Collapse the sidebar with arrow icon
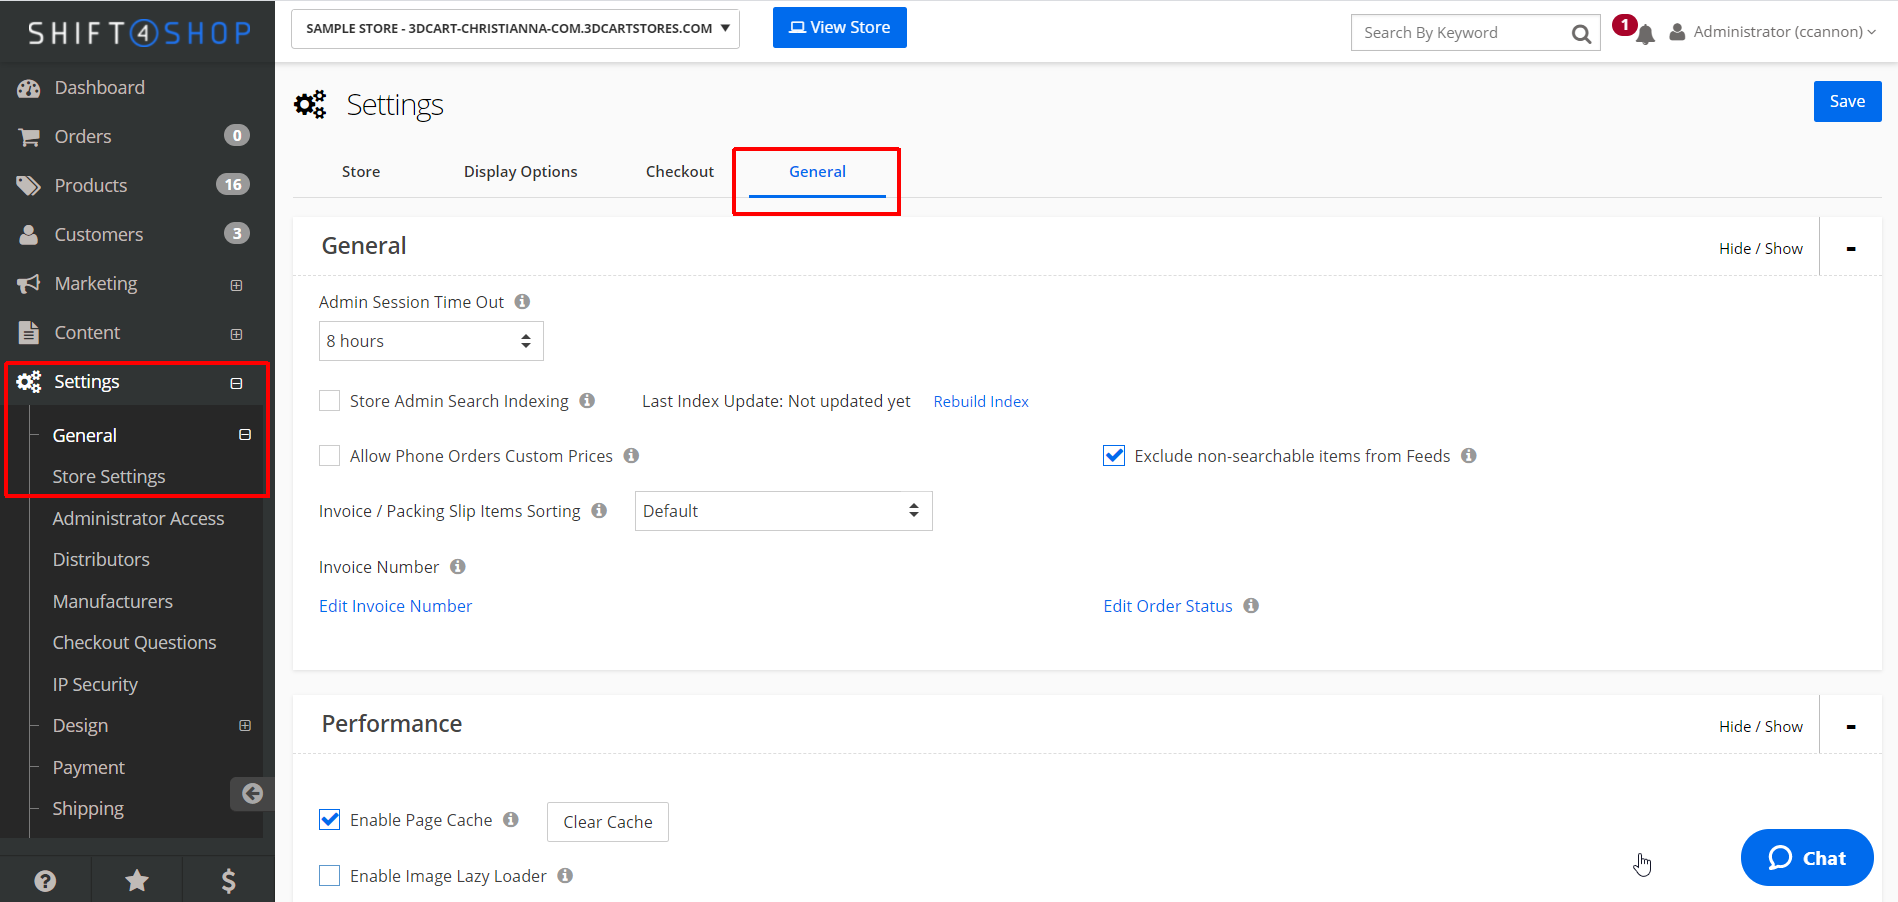The image size is (1898, 902). click(x=252, y=793)
